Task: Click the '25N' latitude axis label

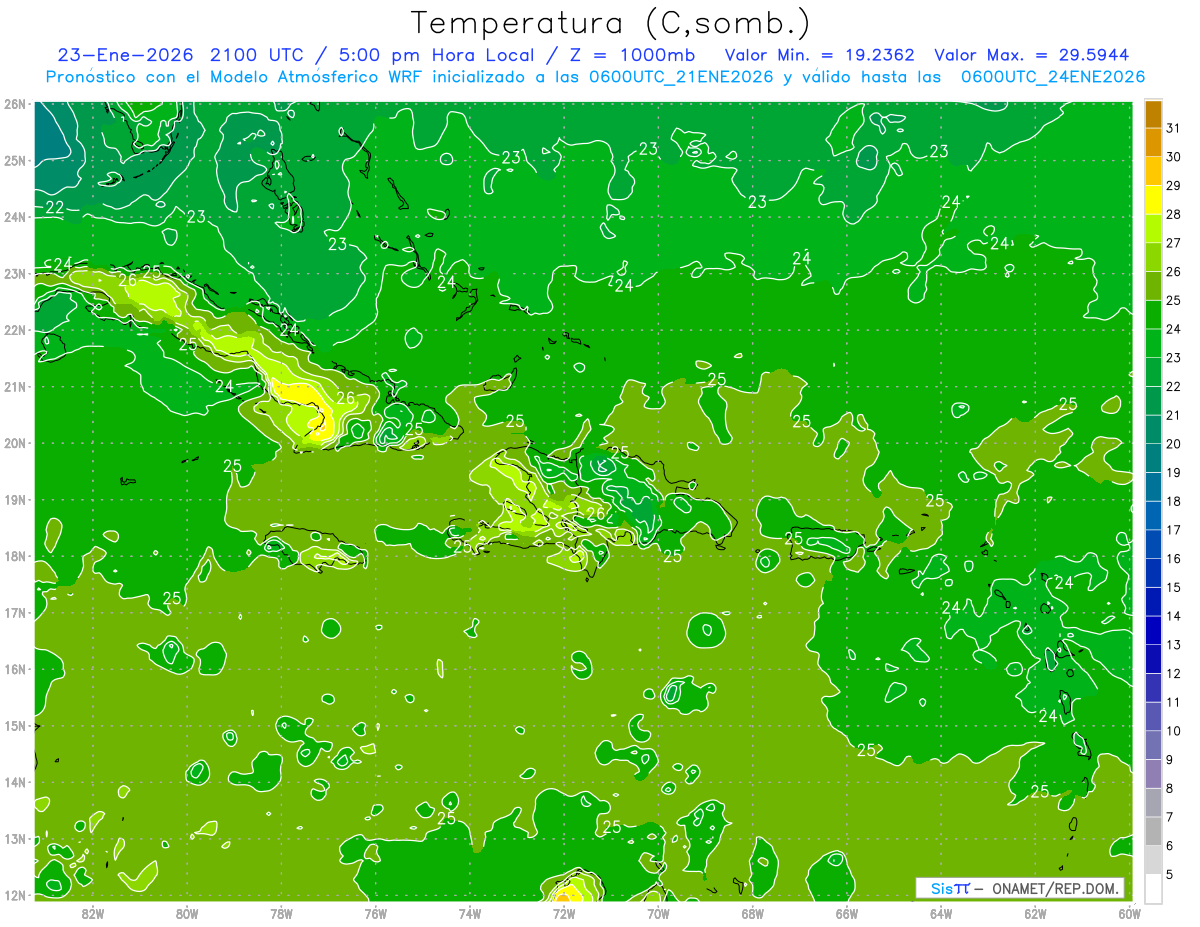Action: tap(14, 160)
